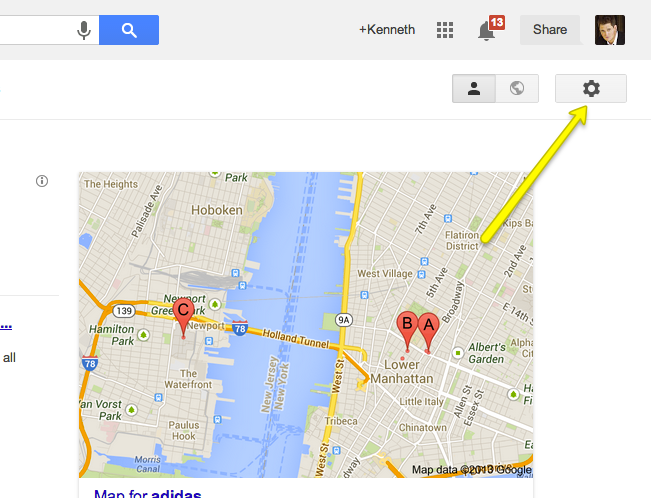Click the 9A route badge on West St
The width and height of the screenshot is (651, 498).
pyautogui.click(x=344, y=320)
